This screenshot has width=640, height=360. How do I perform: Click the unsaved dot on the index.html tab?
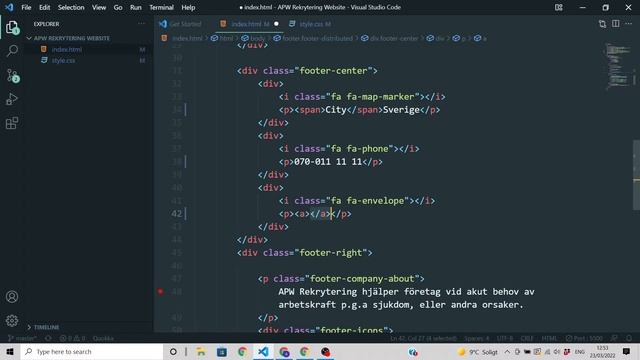[x=276, y=24]
